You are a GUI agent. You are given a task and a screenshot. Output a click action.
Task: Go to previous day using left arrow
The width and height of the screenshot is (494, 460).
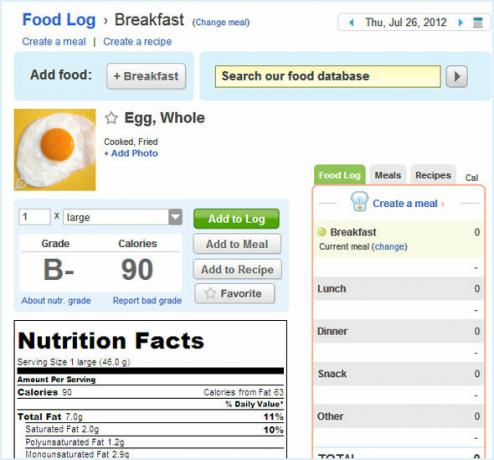pos(351,23)
